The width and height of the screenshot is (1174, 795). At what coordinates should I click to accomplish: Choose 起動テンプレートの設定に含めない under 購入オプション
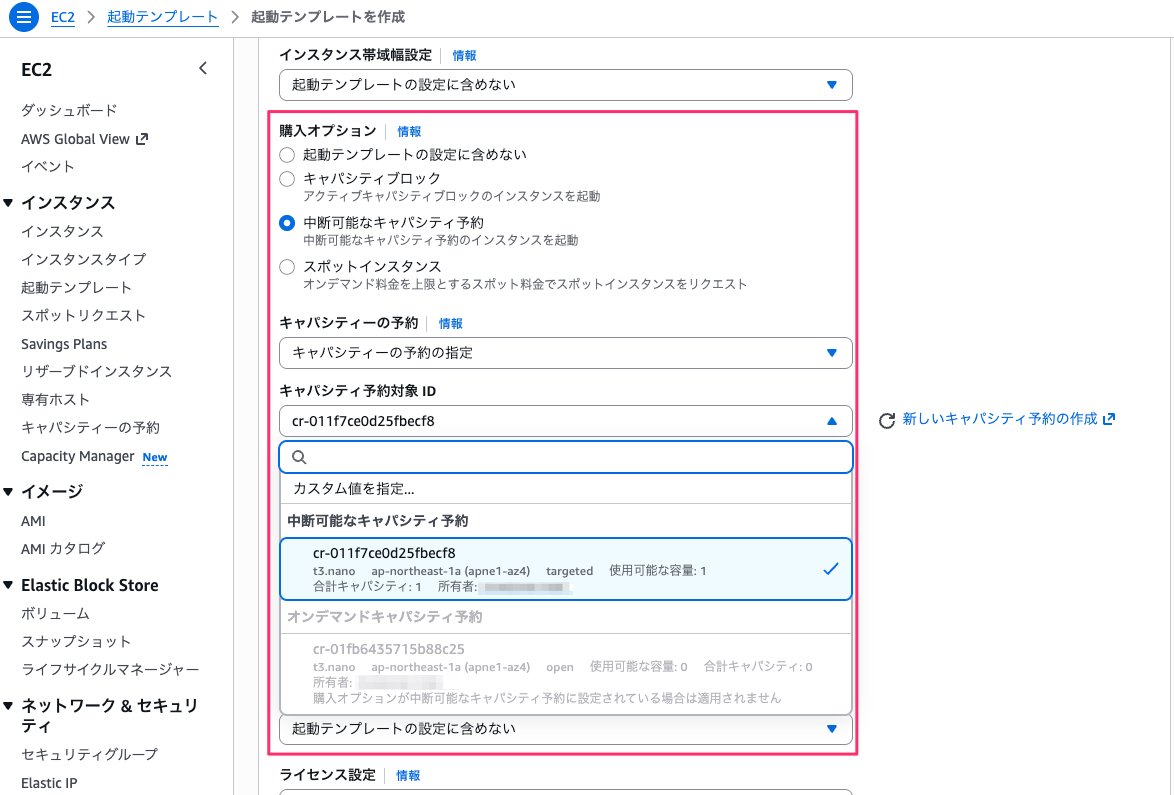point(287,155)
